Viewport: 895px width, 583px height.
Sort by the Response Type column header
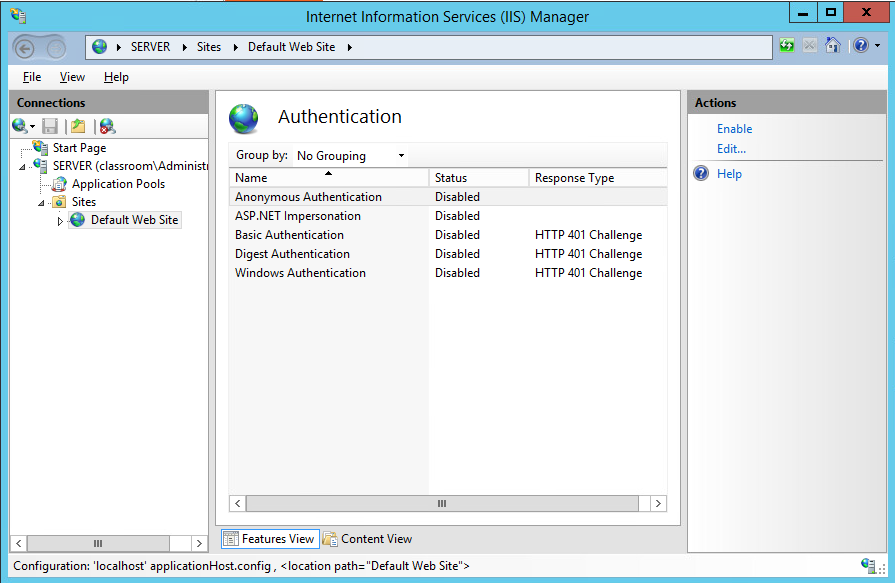point(598,178)
